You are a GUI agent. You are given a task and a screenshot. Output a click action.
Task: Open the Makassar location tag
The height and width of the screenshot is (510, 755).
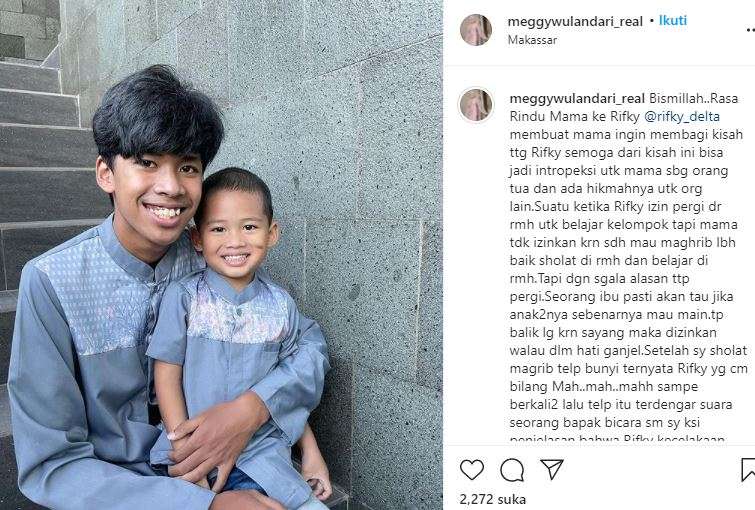[532, 40]
